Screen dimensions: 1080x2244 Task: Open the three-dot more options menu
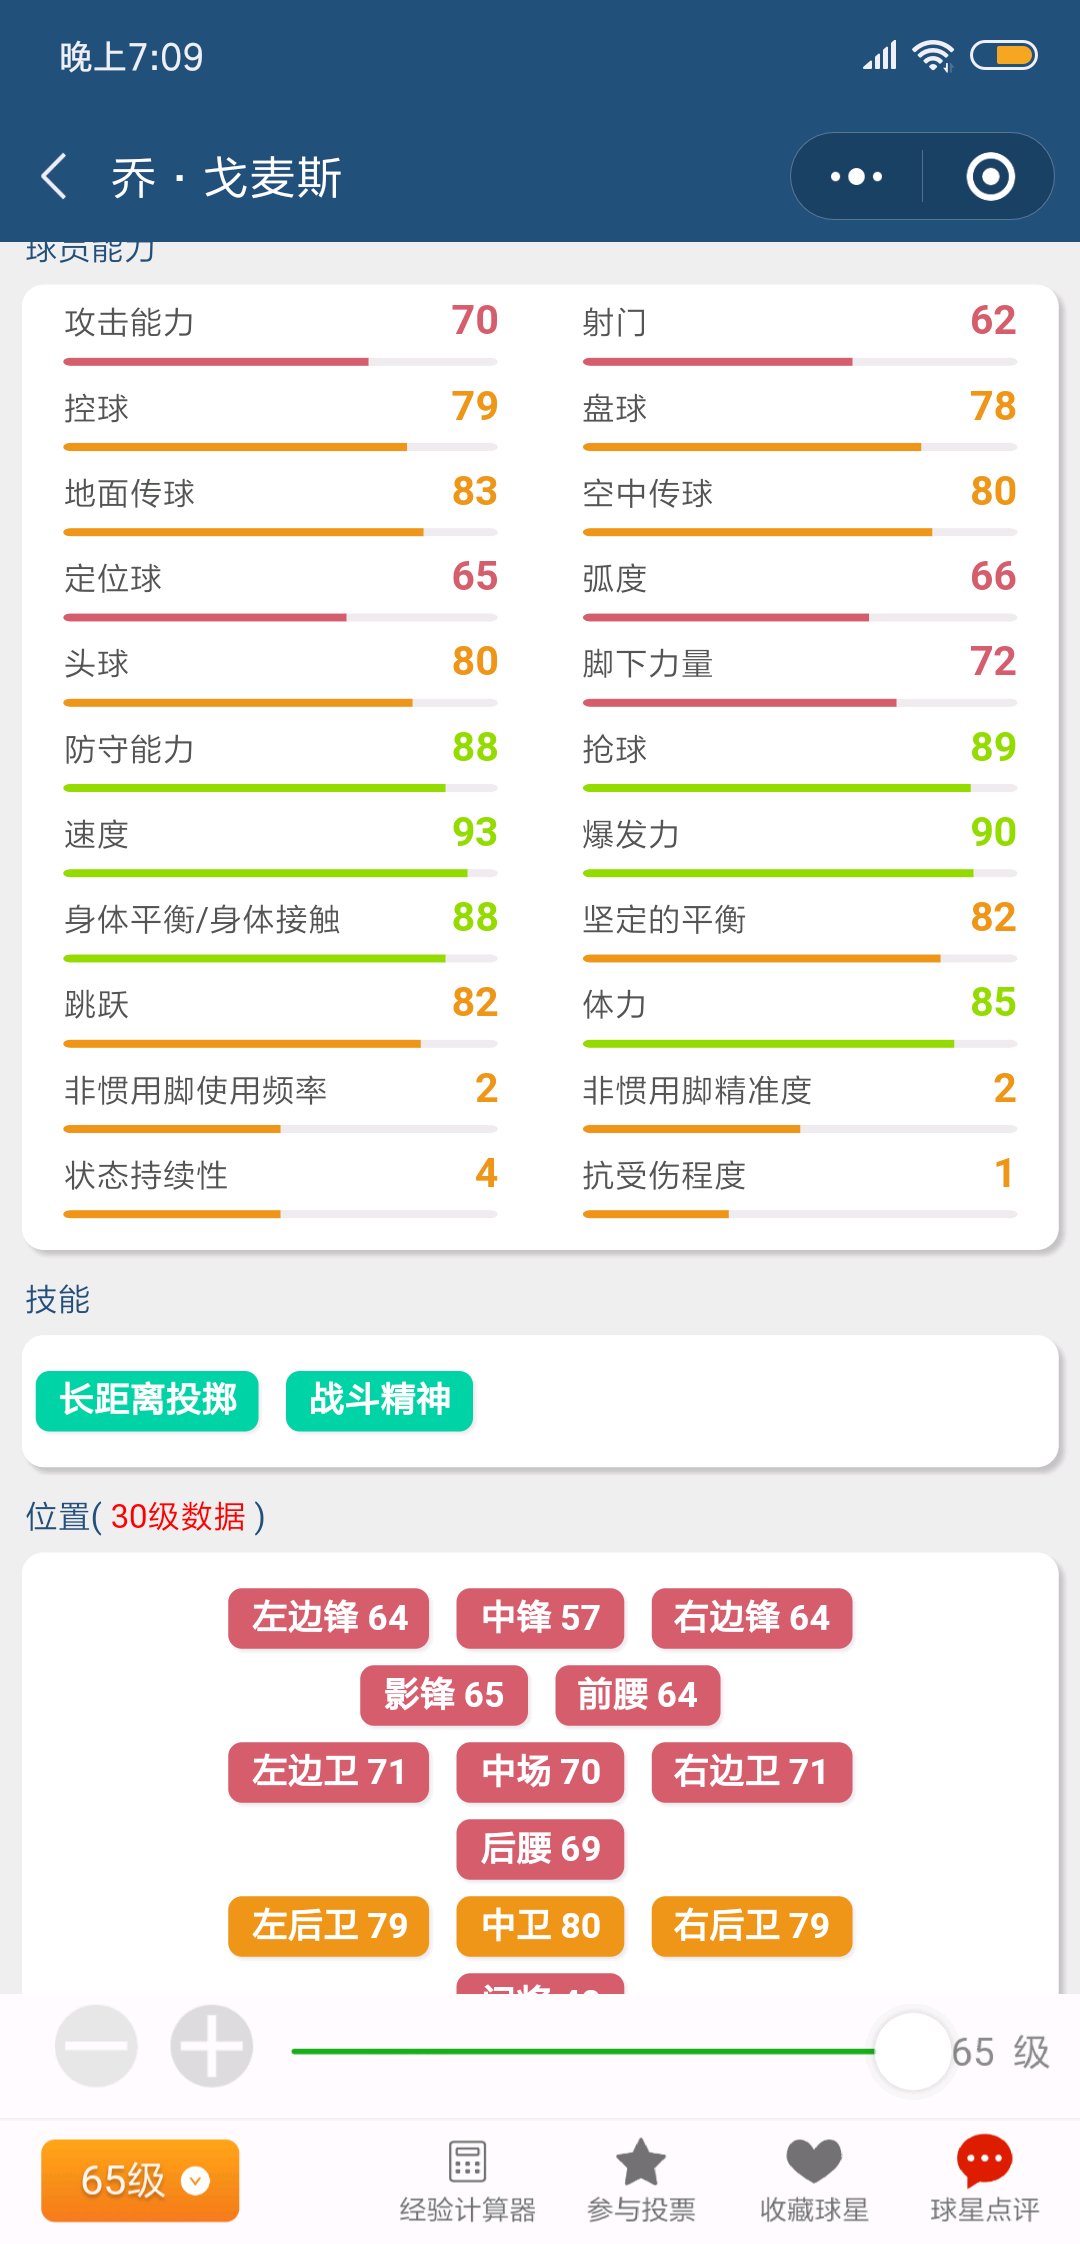[x=857, y=177]
